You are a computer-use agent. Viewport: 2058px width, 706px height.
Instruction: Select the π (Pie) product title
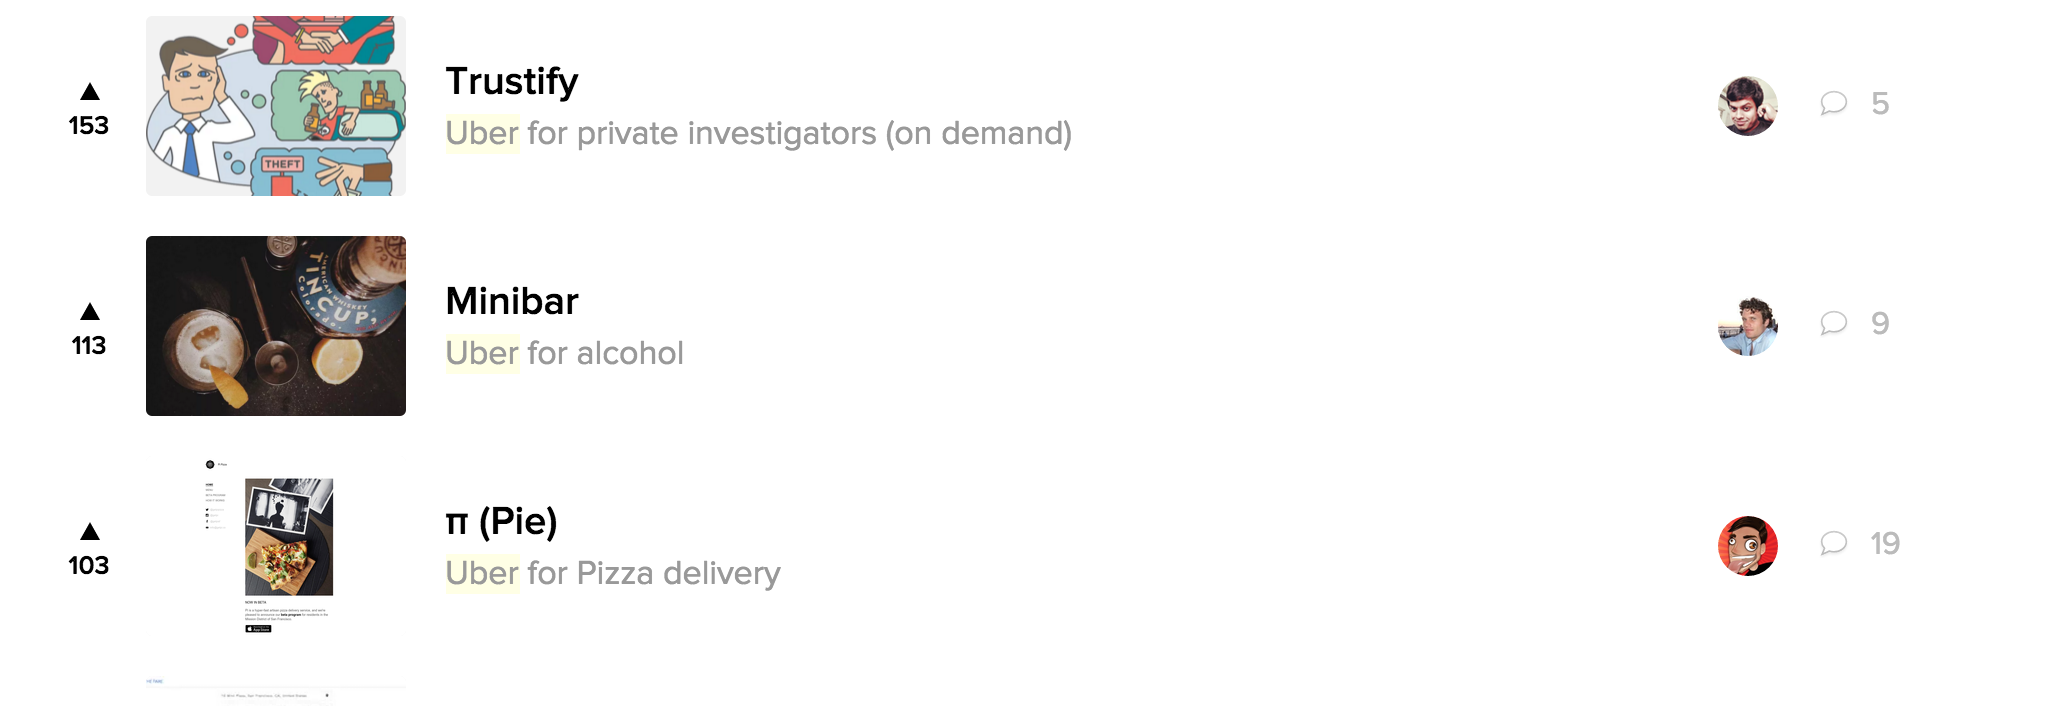tap(501, 521)
